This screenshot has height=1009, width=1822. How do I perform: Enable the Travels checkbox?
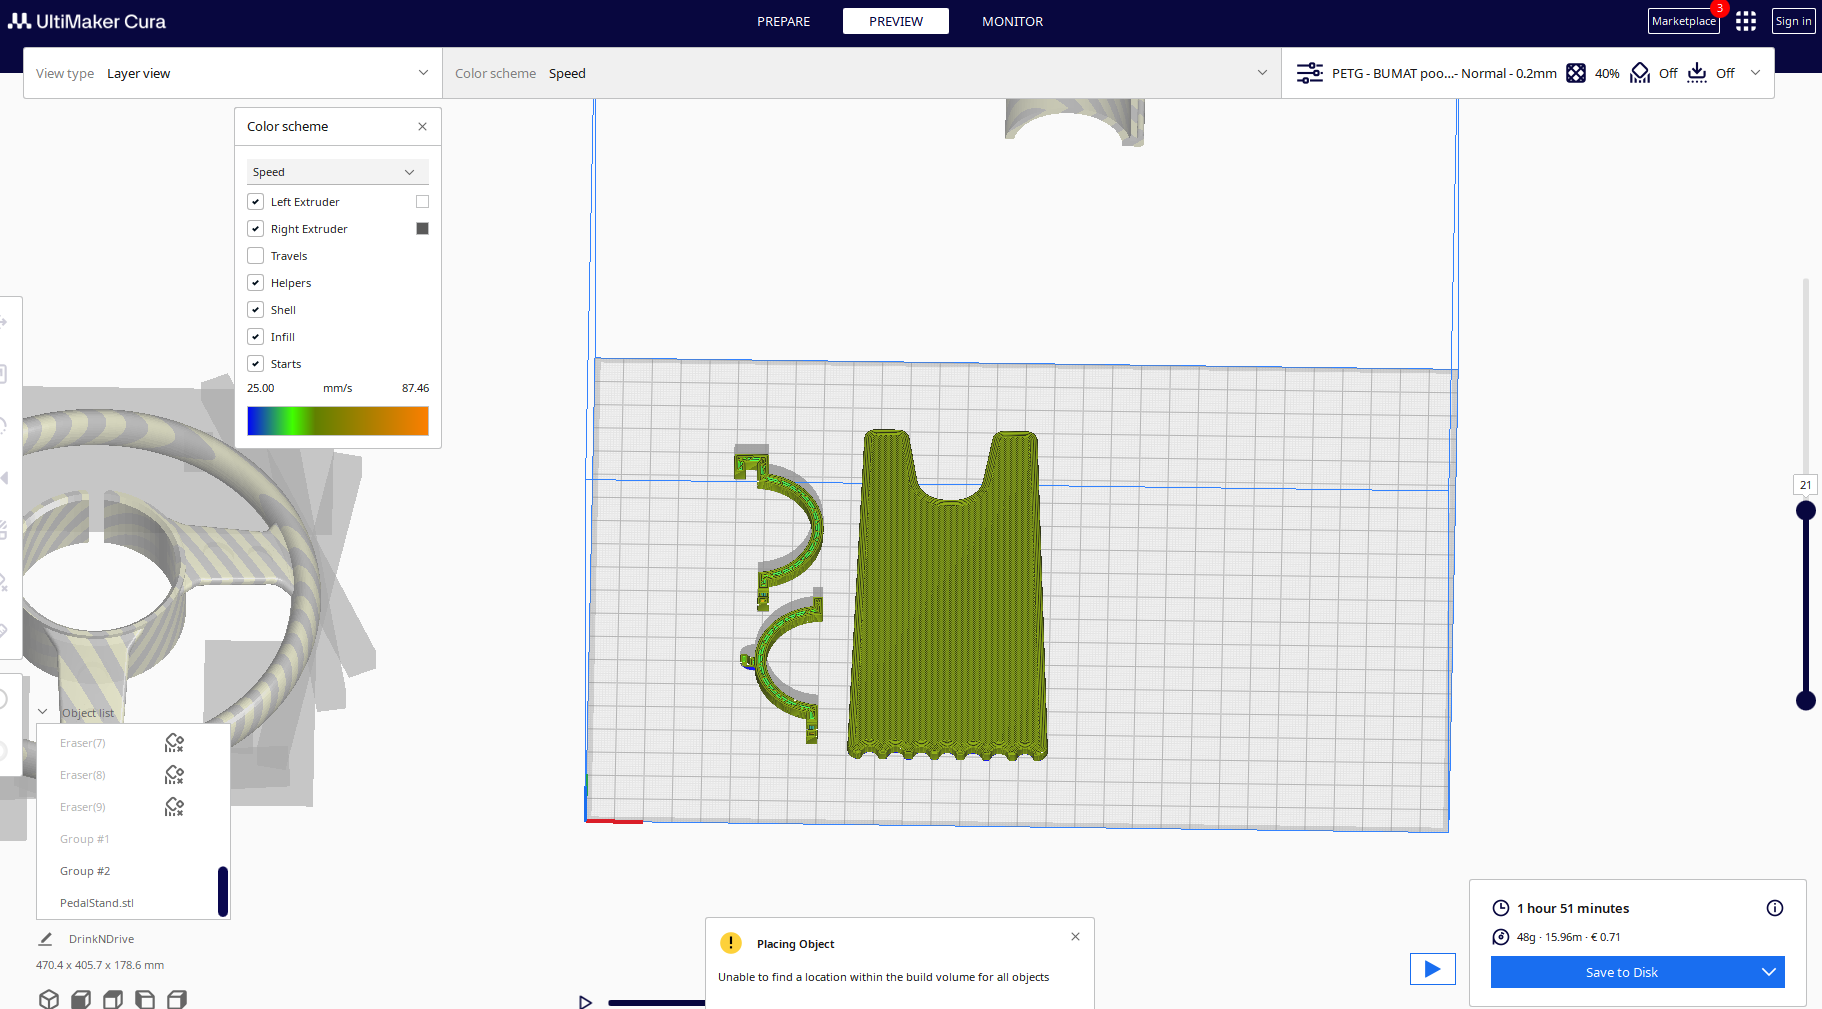255,255
